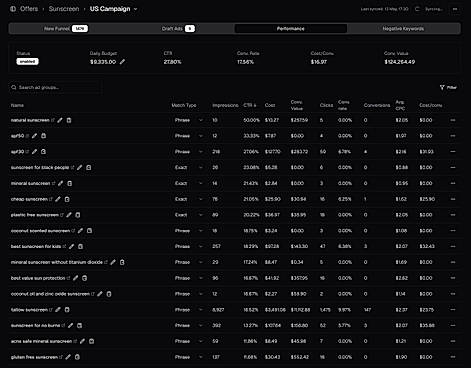Switch to the New Funnel tab
The height and width of the screenshot is (368, 471).
[x=66, y=29]
